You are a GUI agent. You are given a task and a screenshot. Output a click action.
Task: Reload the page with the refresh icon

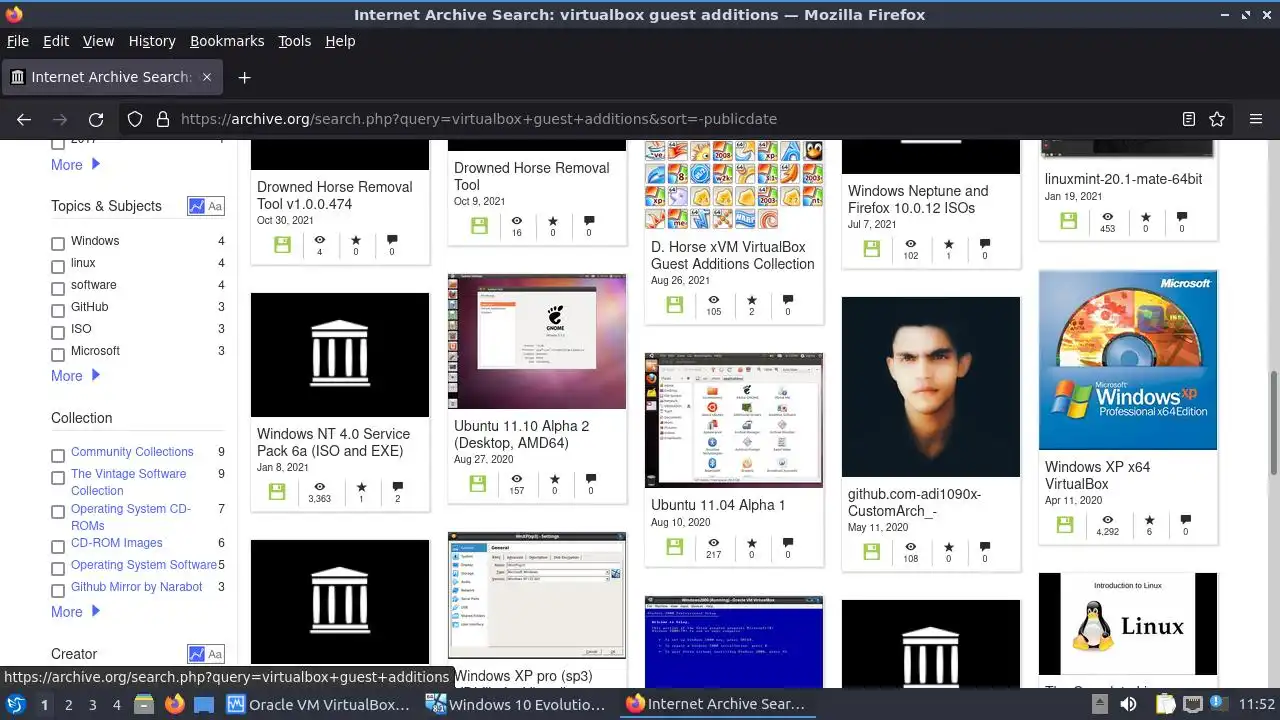96,119
